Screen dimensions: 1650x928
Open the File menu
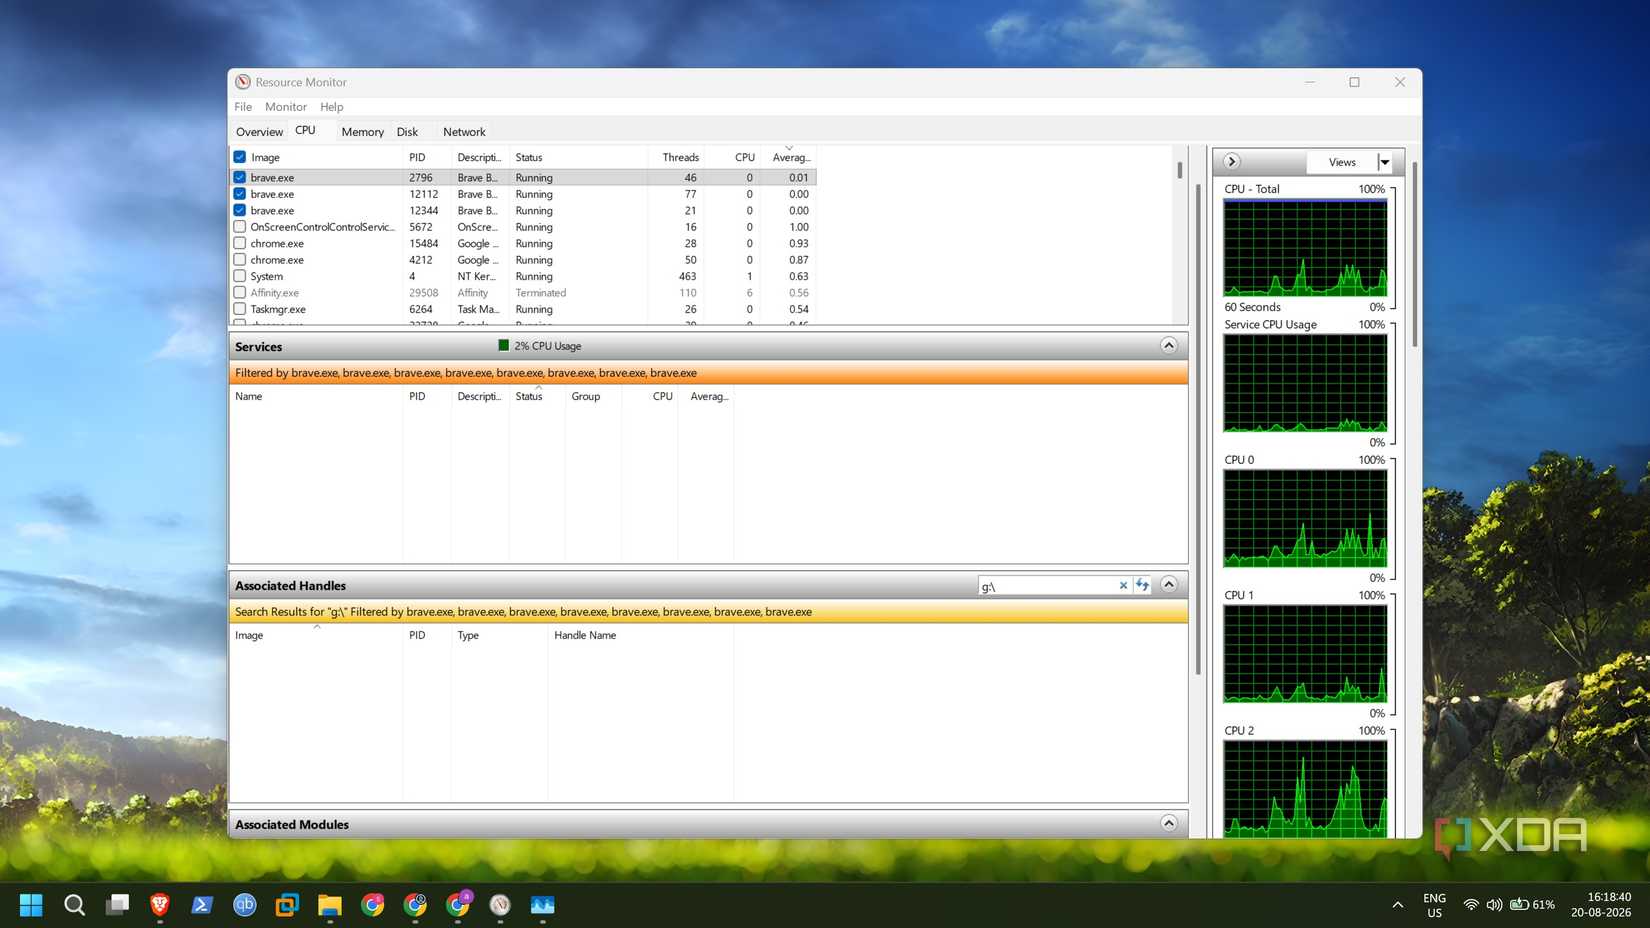(243, 107)
